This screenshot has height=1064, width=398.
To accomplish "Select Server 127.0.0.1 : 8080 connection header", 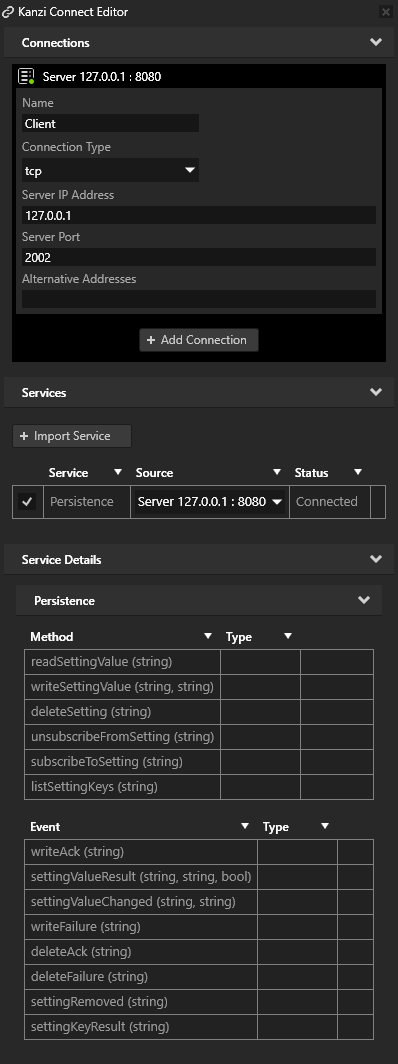I will 199,76.
